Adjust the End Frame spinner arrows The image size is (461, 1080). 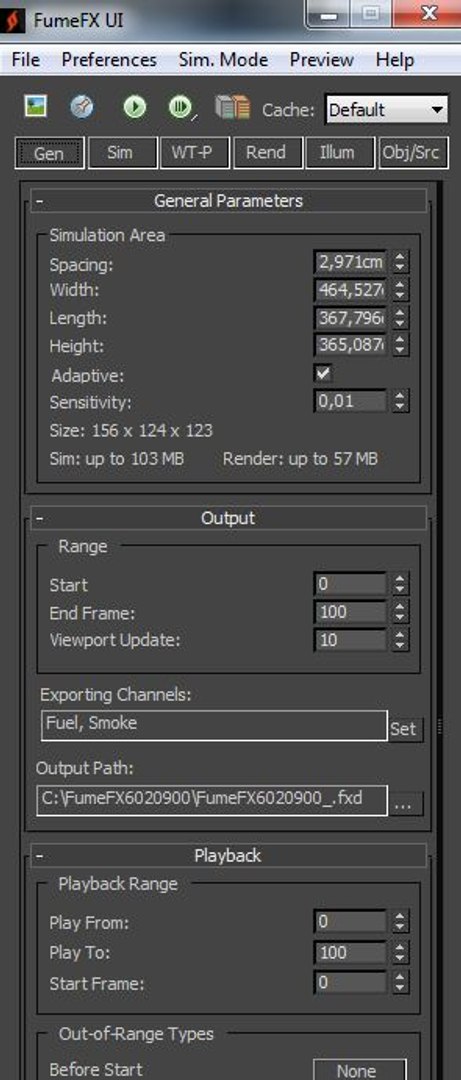click(x=400, y=612)
